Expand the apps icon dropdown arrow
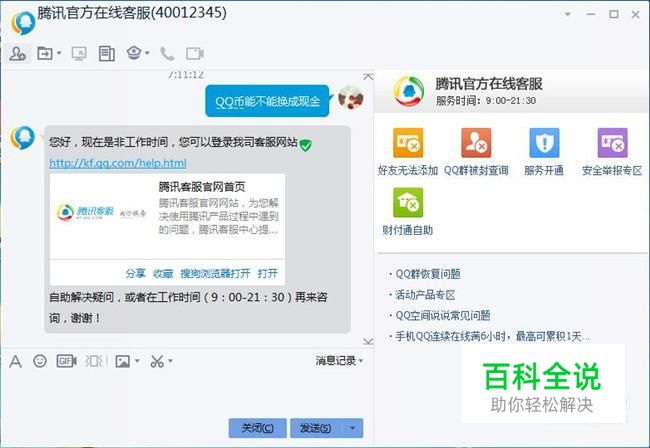The image size is (650, 448). [147, 53]
